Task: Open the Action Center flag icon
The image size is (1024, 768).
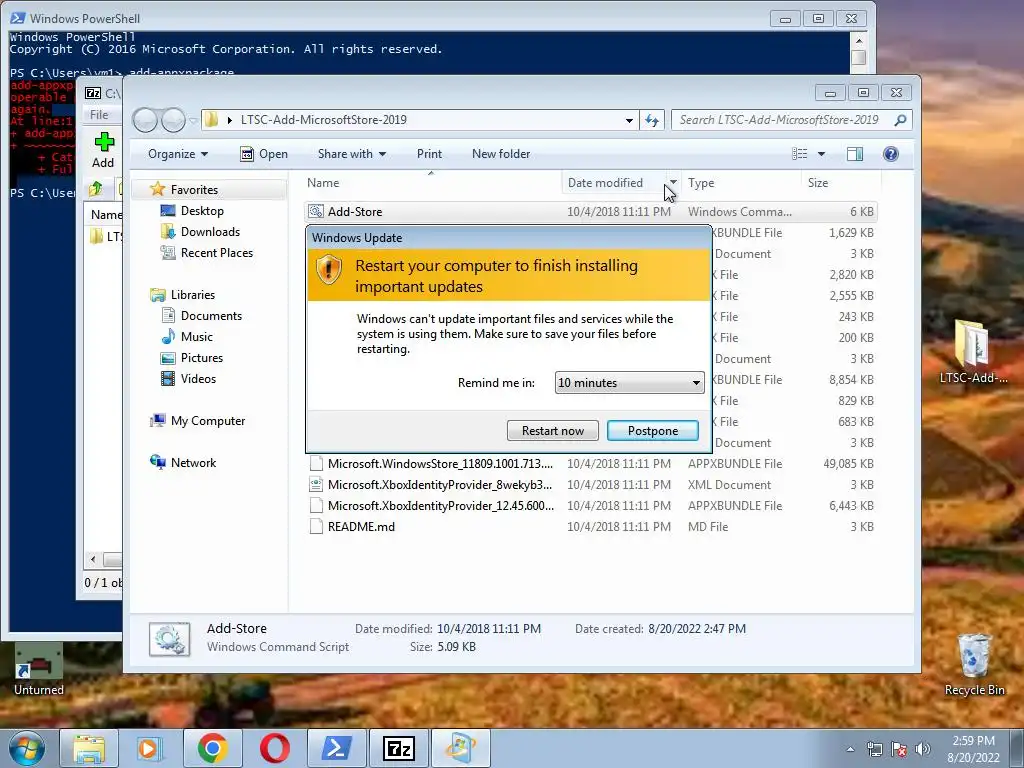Action: click(x=899, y=749)
